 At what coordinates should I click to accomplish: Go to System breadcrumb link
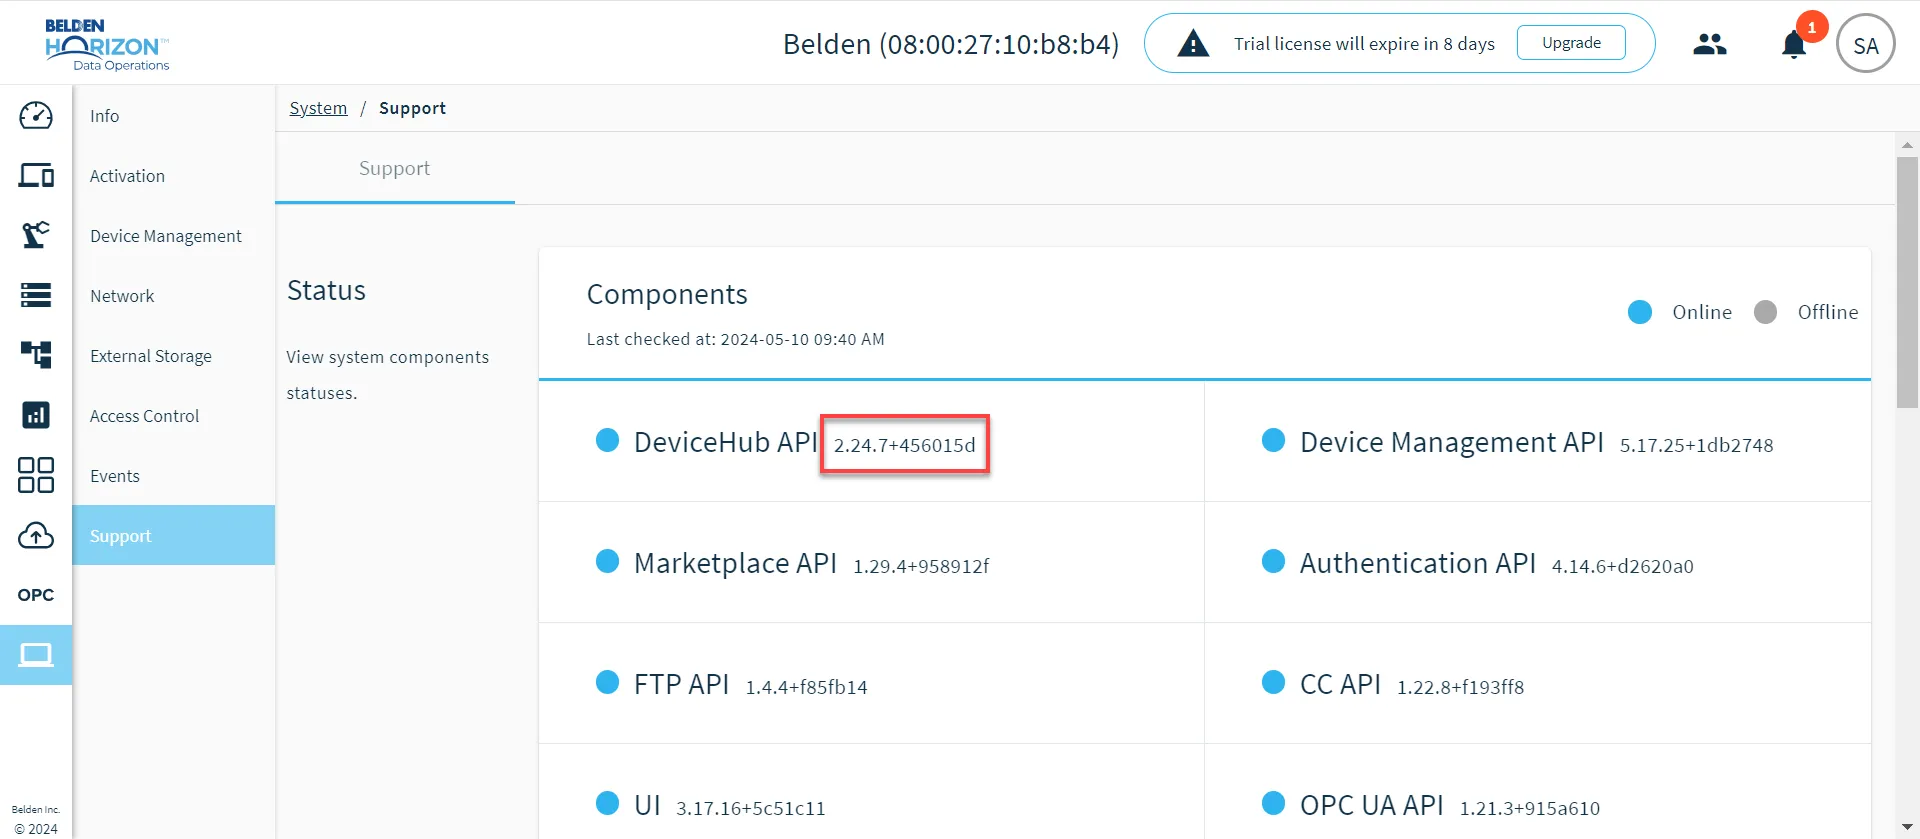coord(318,108)
